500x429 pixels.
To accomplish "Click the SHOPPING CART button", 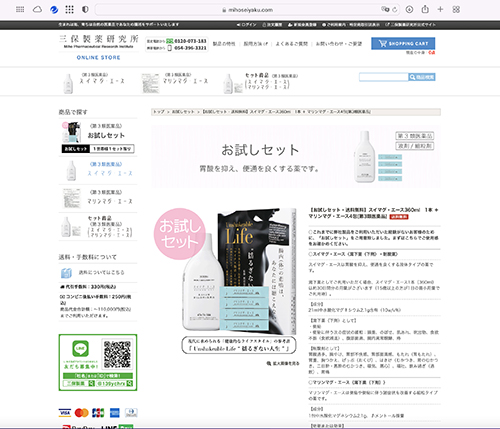I will click(403, 43).
